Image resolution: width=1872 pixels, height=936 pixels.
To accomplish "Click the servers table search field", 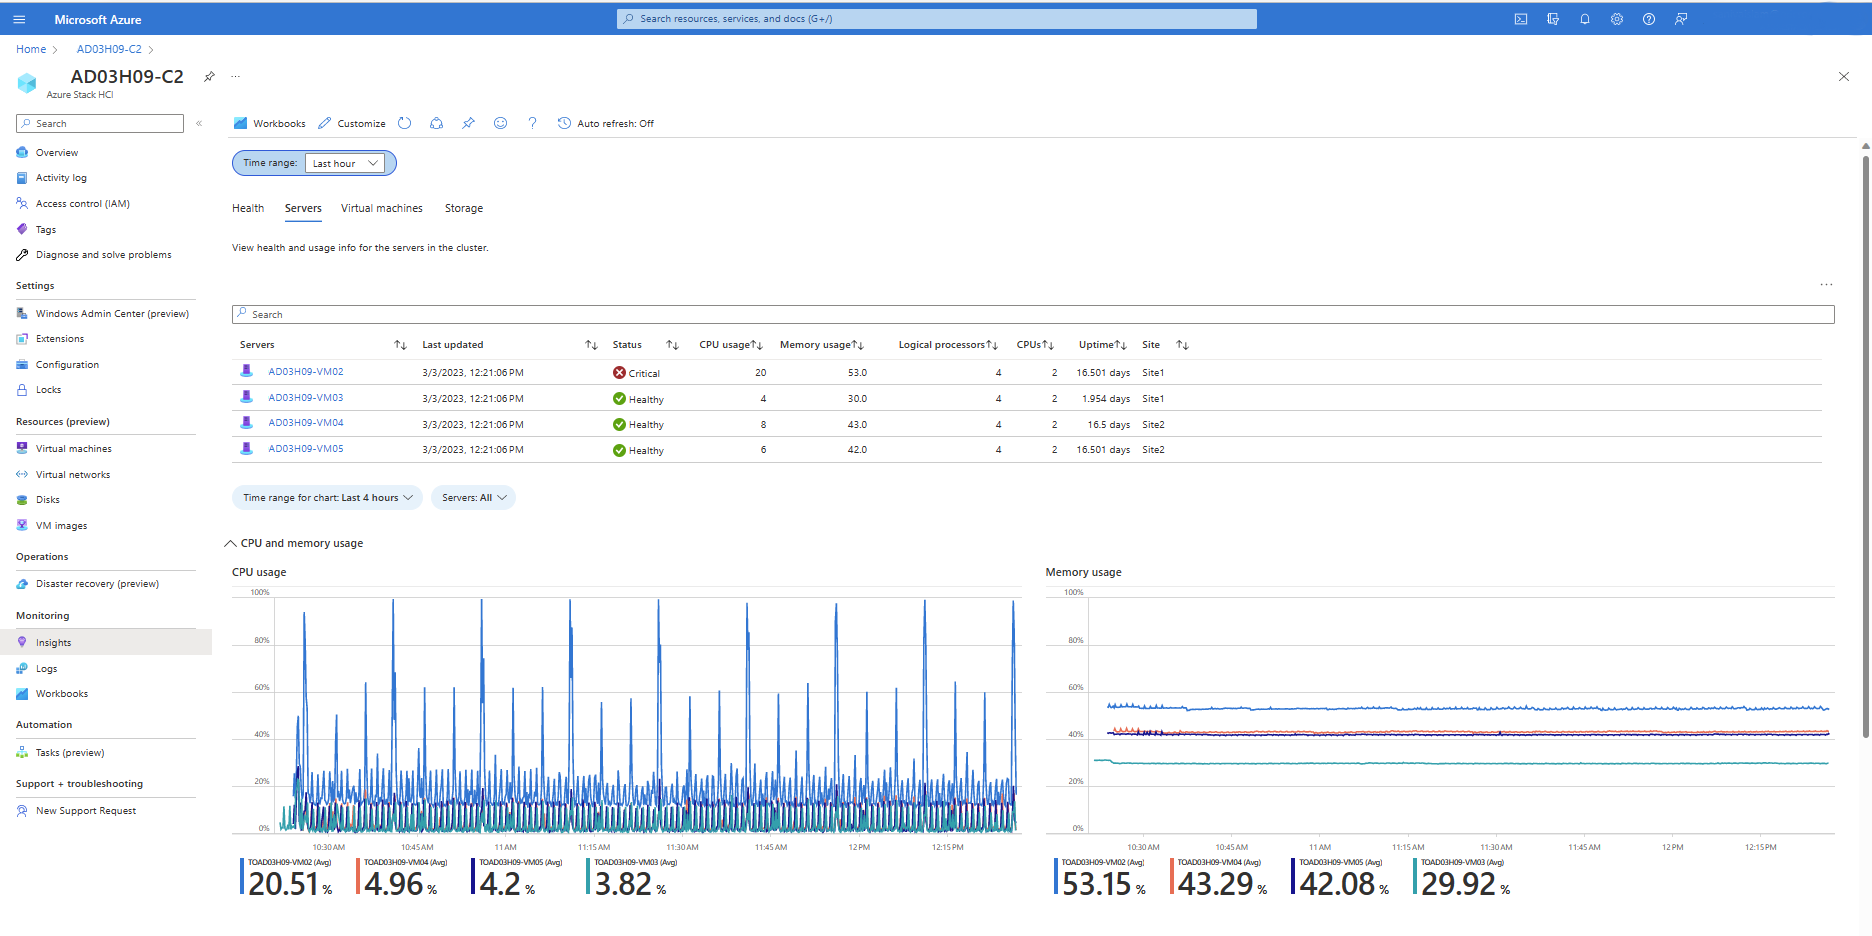I will pos(1033,314).
